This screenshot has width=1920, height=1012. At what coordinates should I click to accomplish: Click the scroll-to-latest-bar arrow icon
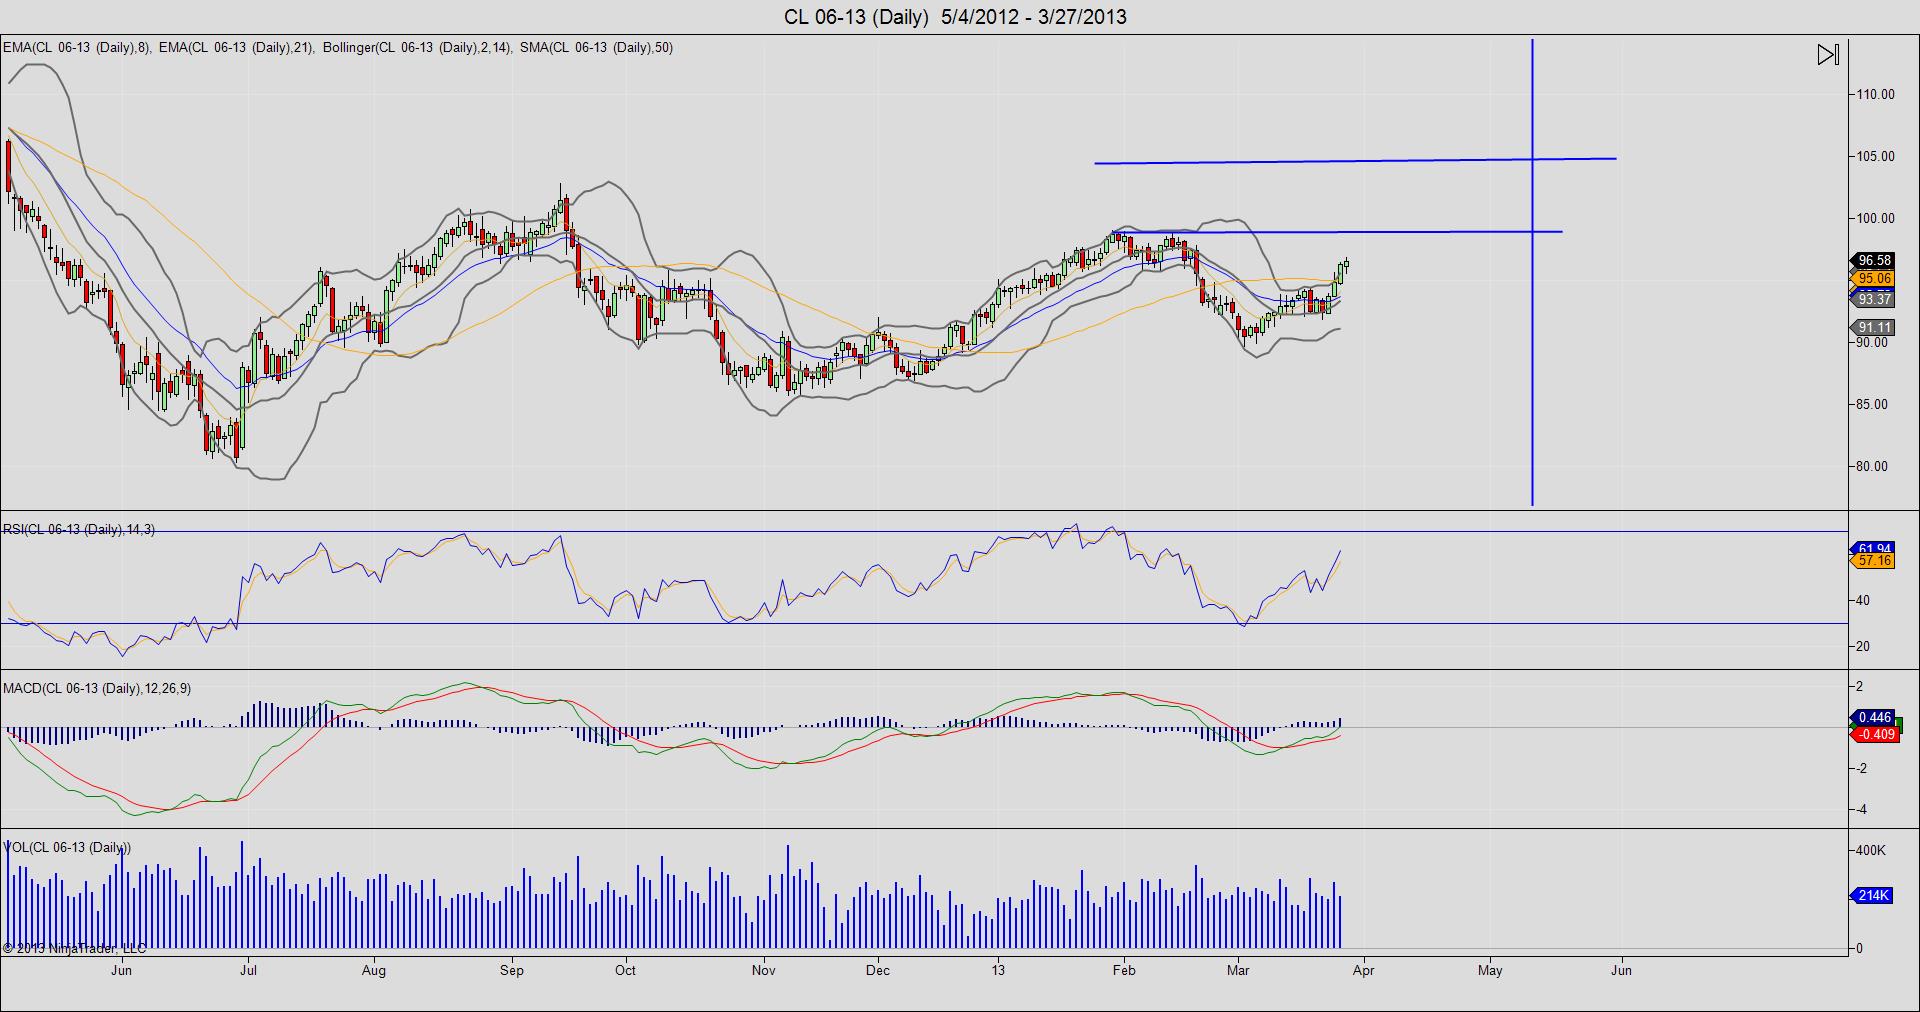click(1828, 55)
